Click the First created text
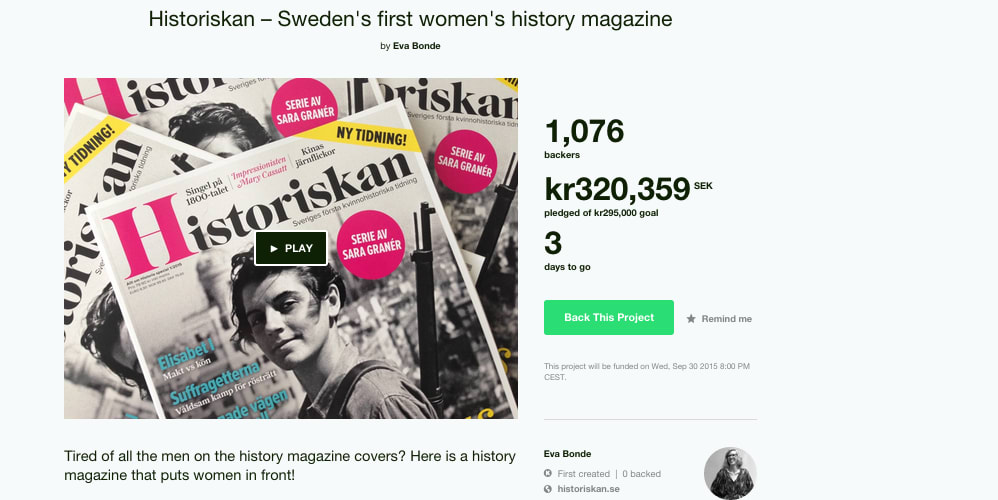 (583, 473)
